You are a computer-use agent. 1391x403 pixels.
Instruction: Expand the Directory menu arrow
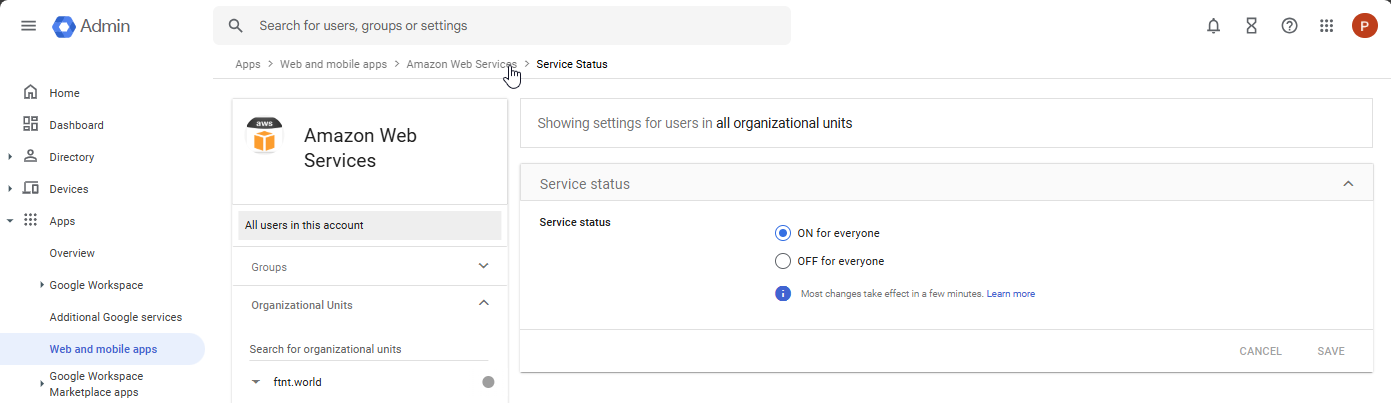(10, 157)
